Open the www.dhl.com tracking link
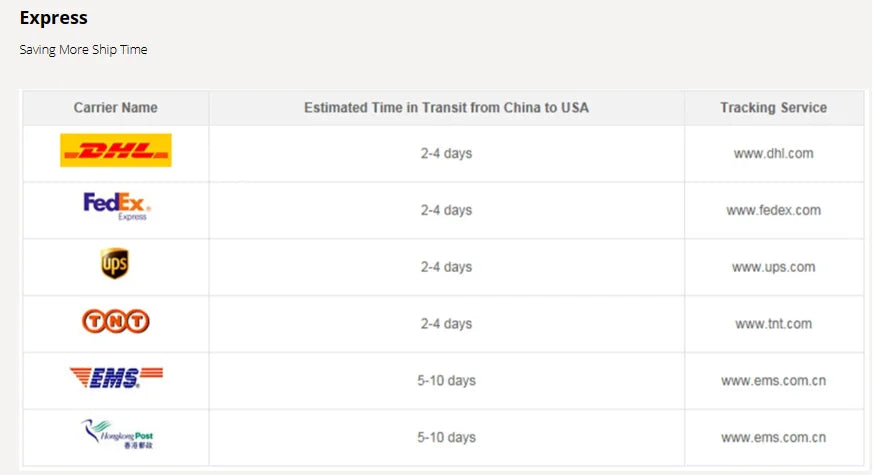Viewport: 873px width, 475px height. pyautogui.click(x=773, y=154)
